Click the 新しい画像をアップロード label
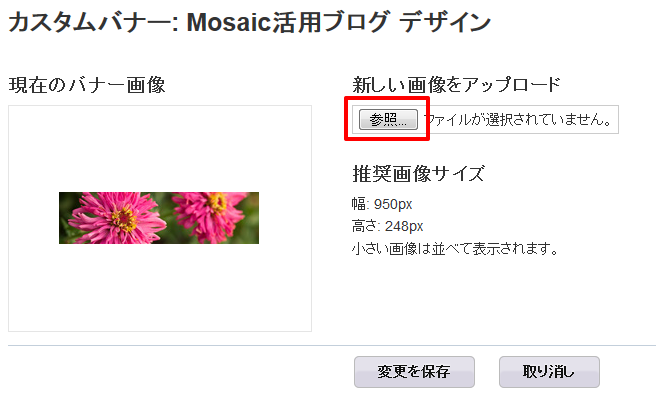 click(x=456, y=85)
